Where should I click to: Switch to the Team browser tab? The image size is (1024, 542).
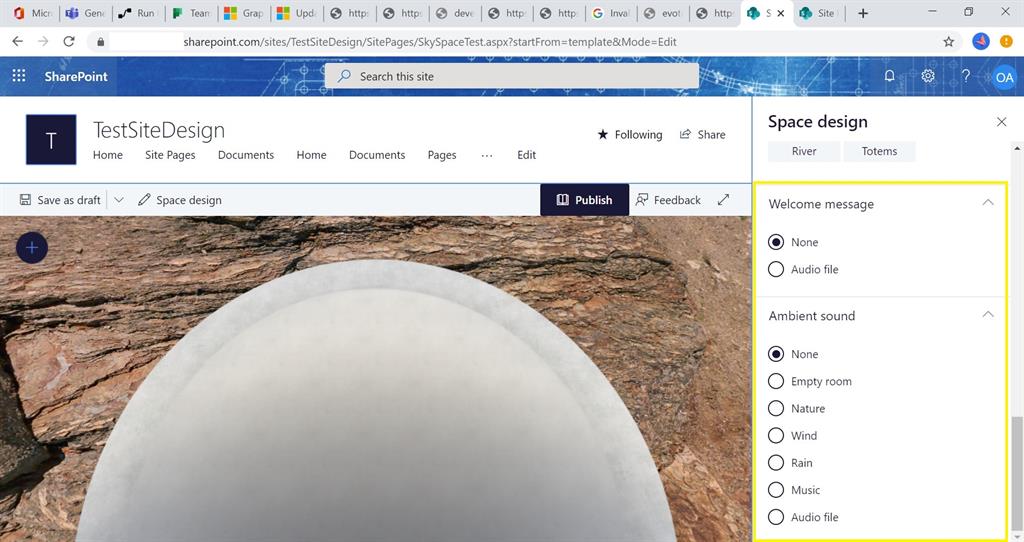[191, 13]
